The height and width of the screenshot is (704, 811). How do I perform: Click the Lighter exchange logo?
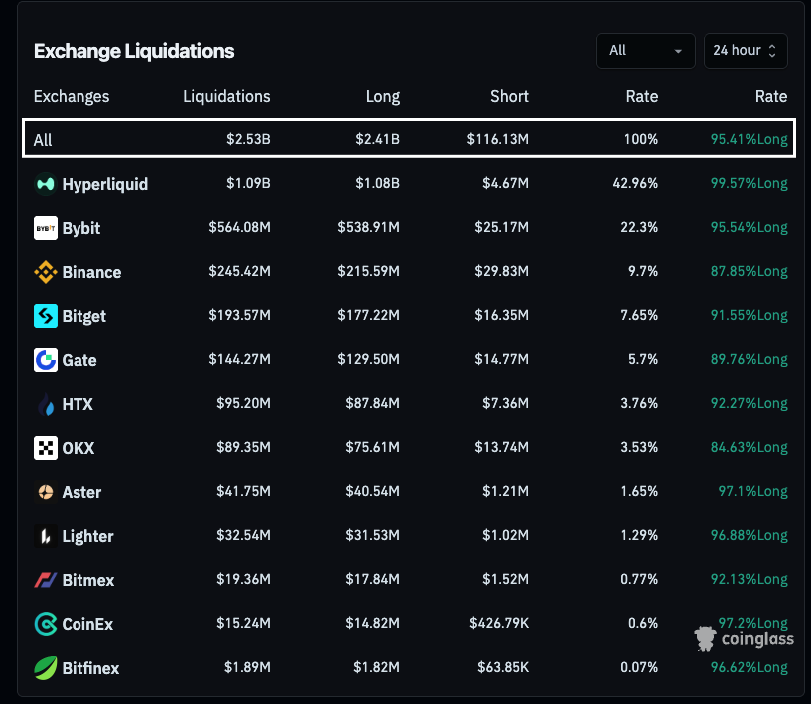pyautogui.click(x=46, y=536)
